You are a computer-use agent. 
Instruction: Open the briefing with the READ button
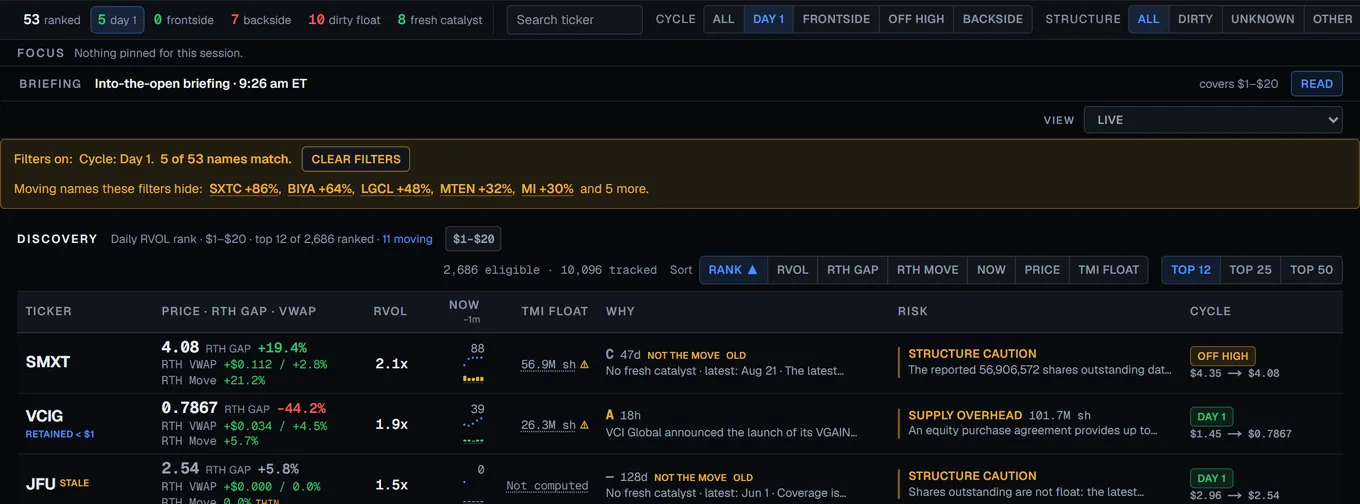click(x=1317, y=84)
